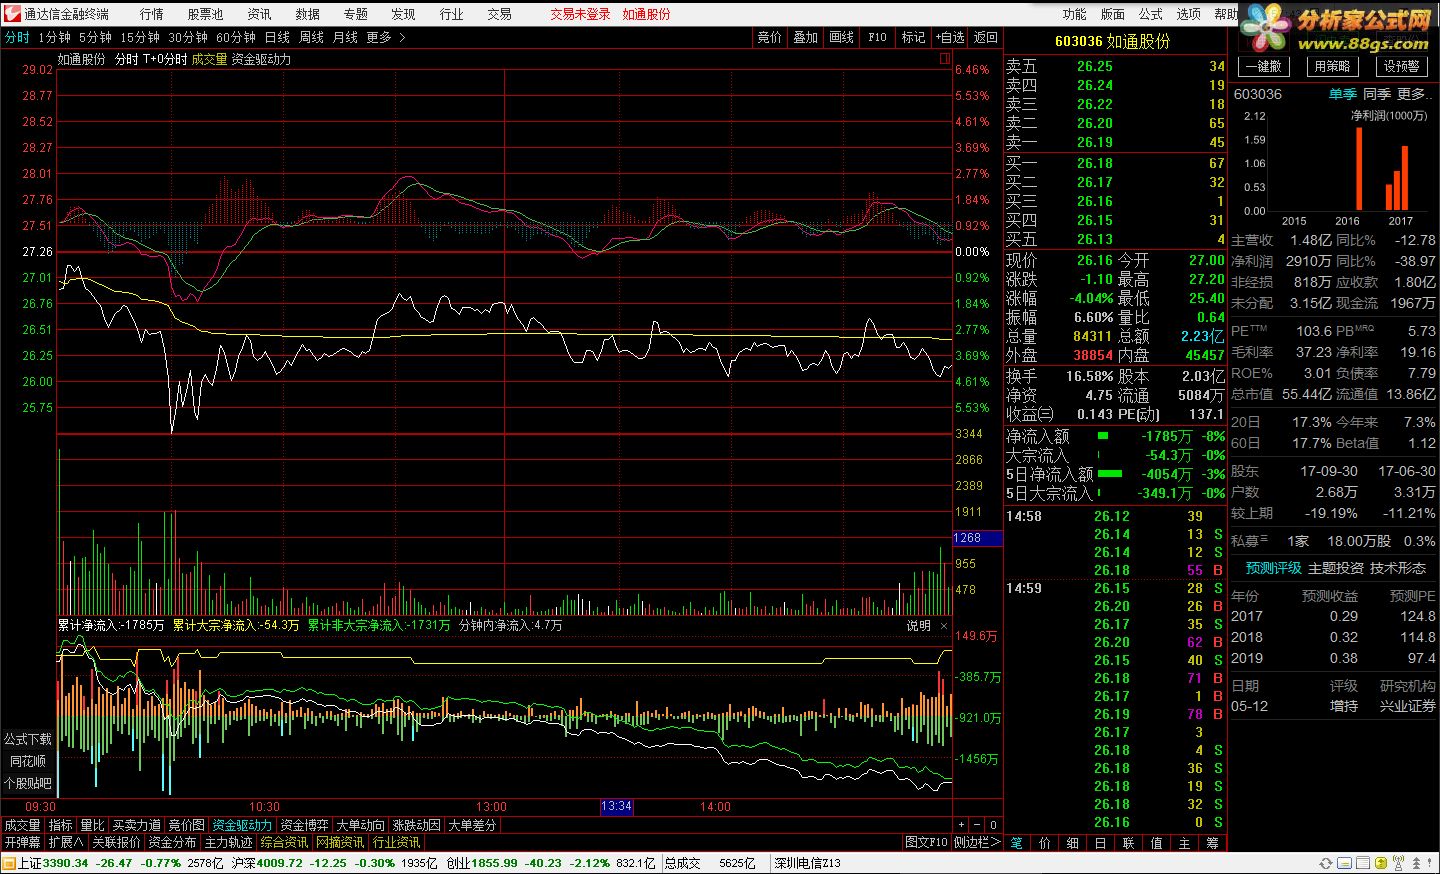Click the status bar icon before 上证
The width and height of the screenshot is (1440, 874).
pos(9,863)
